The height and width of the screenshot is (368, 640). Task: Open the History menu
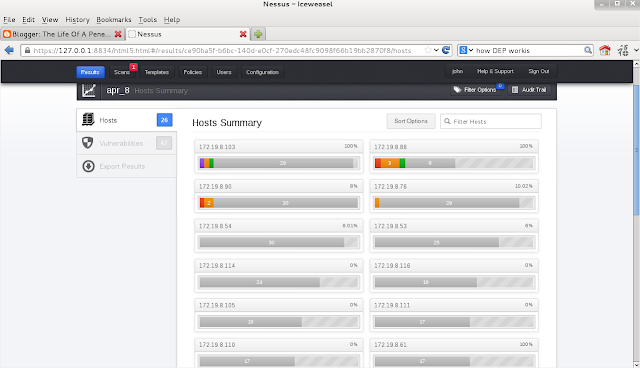77,20
